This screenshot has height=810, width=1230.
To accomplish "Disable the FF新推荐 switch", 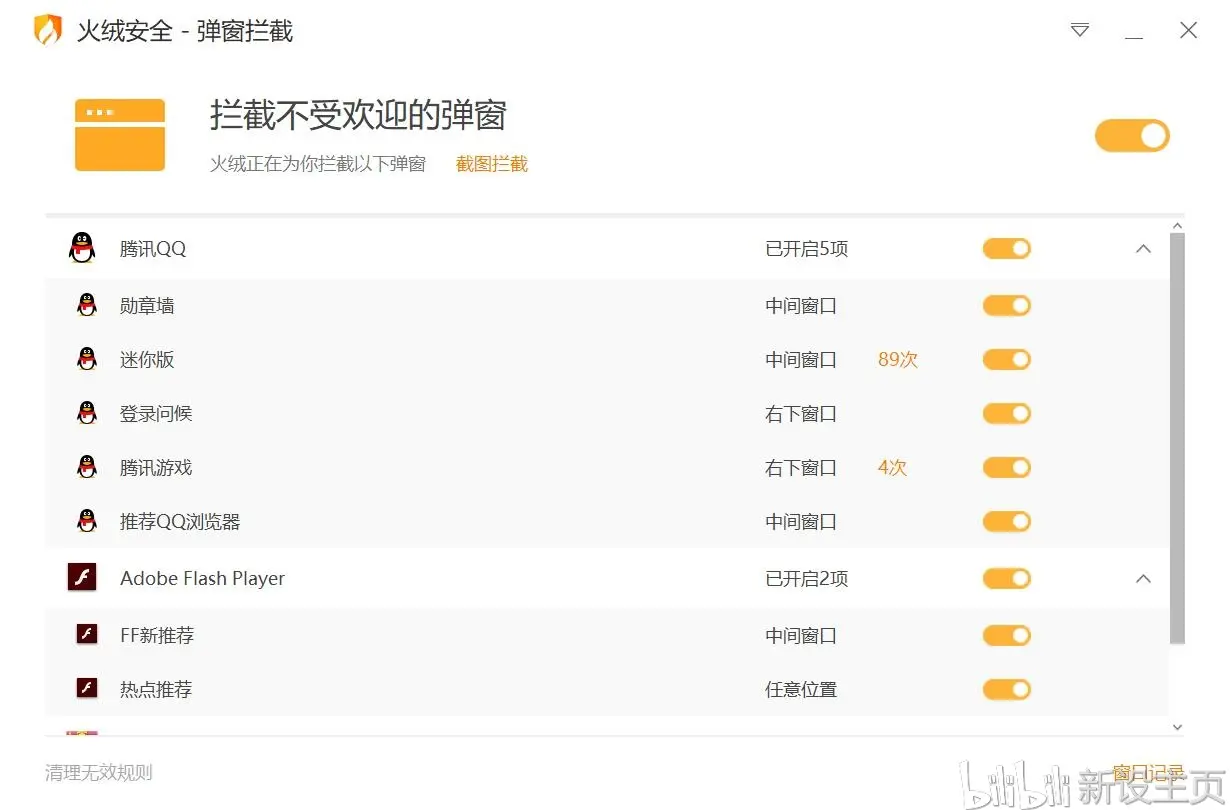I will click(1007, 636).
